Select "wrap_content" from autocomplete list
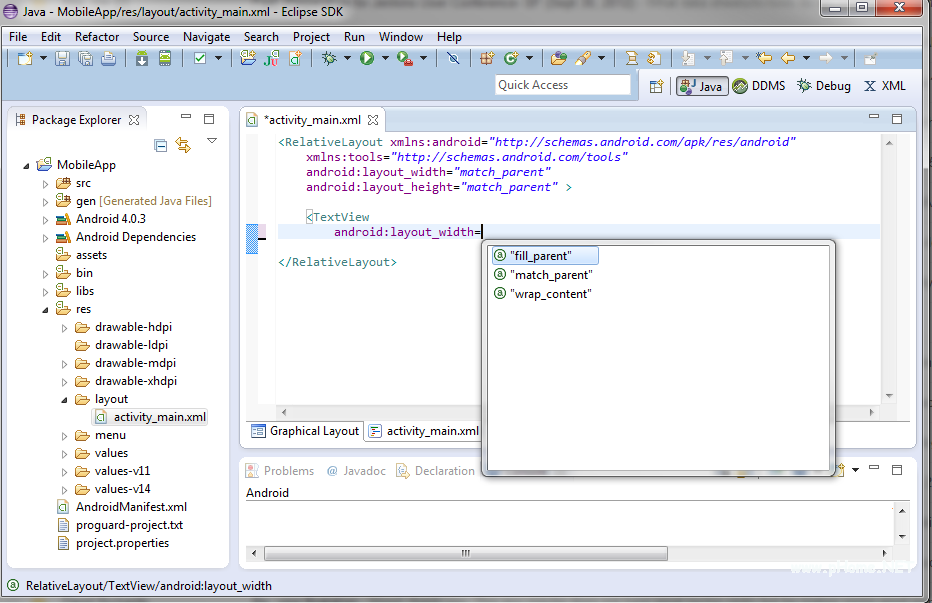 tap(550, 294)
